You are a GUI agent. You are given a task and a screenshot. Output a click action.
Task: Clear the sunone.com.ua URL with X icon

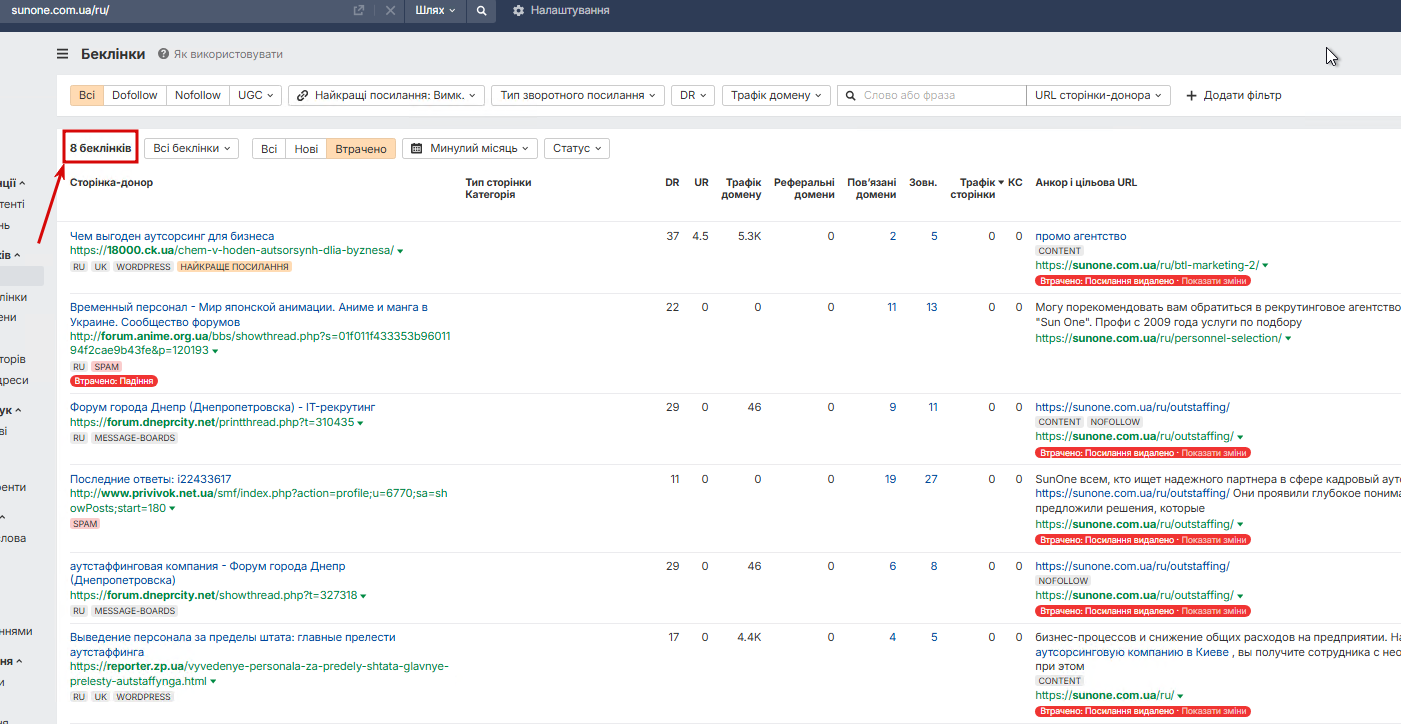click(x=390, y=10)
